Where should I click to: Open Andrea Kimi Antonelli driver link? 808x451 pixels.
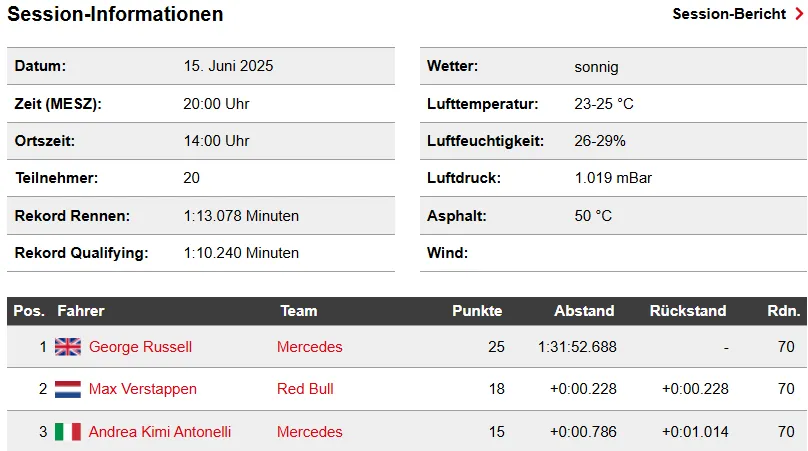[160, 431]
